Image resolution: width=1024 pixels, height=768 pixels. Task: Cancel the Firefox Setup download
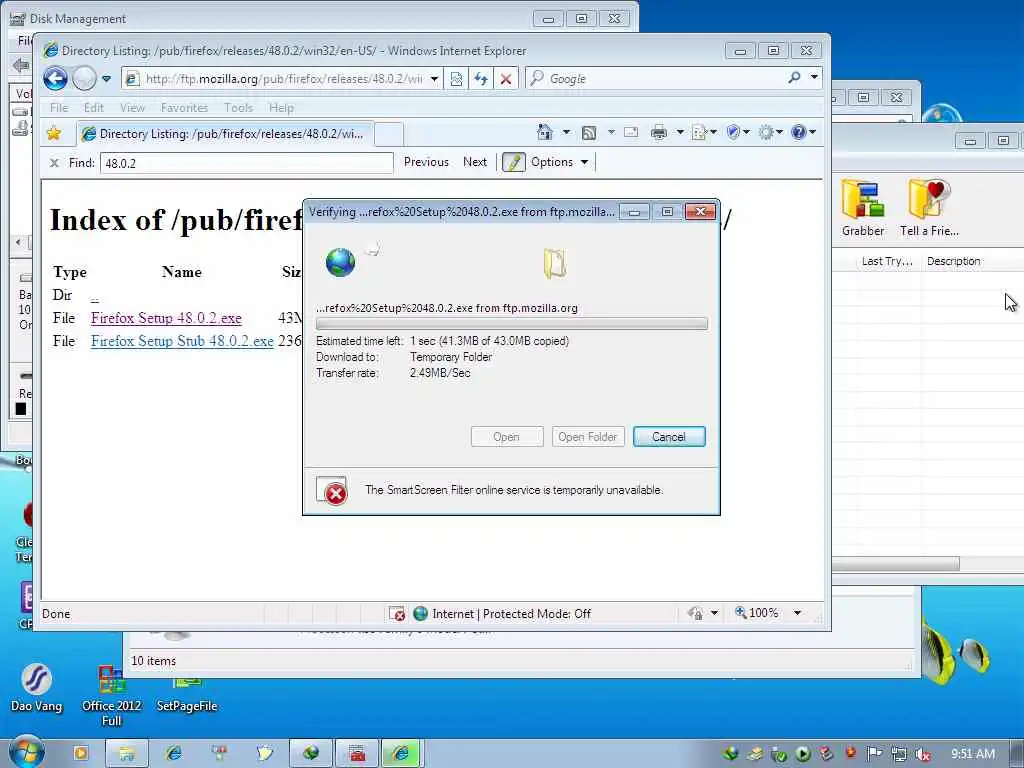tap(669, 437)
